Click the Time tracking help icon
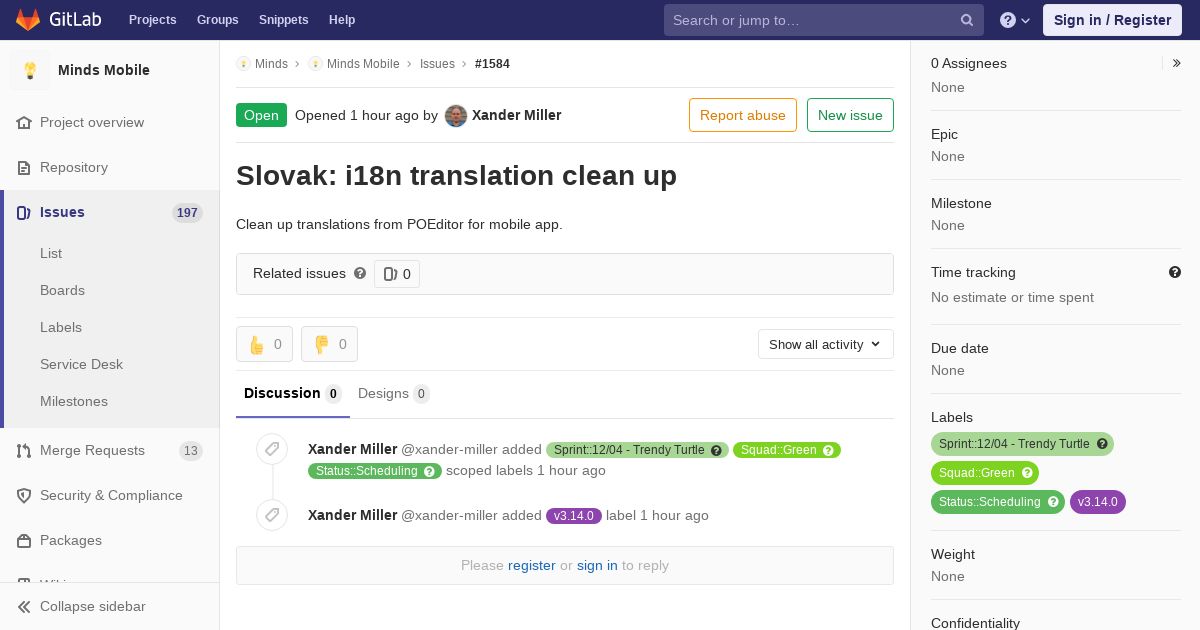This screenshot has height=630, width=1200. 1175,272
